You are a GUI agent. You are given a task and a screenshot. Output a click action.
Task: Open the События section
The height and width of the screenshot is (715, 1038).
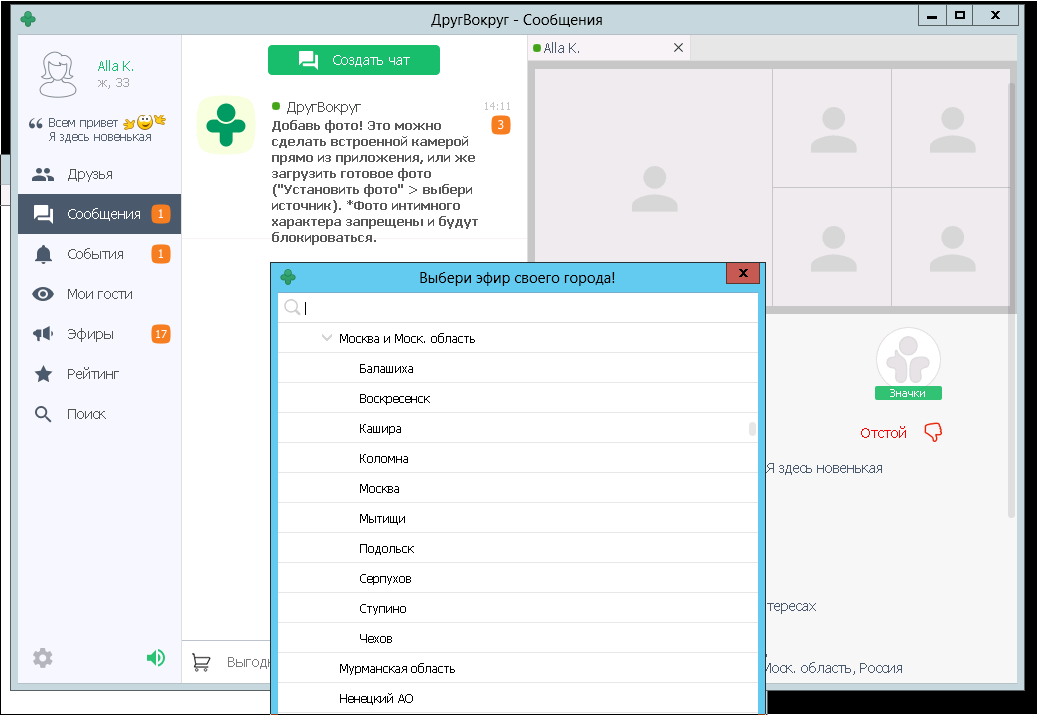point(99,254)
